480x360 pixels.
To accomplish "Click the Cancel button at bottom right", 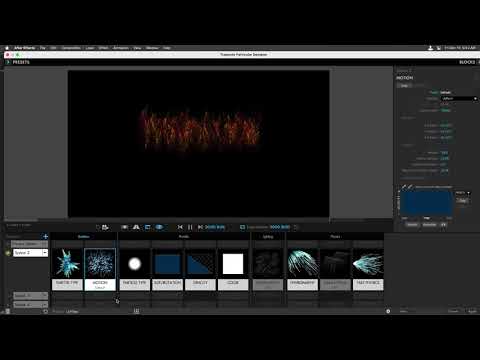I will coord(453,311).
